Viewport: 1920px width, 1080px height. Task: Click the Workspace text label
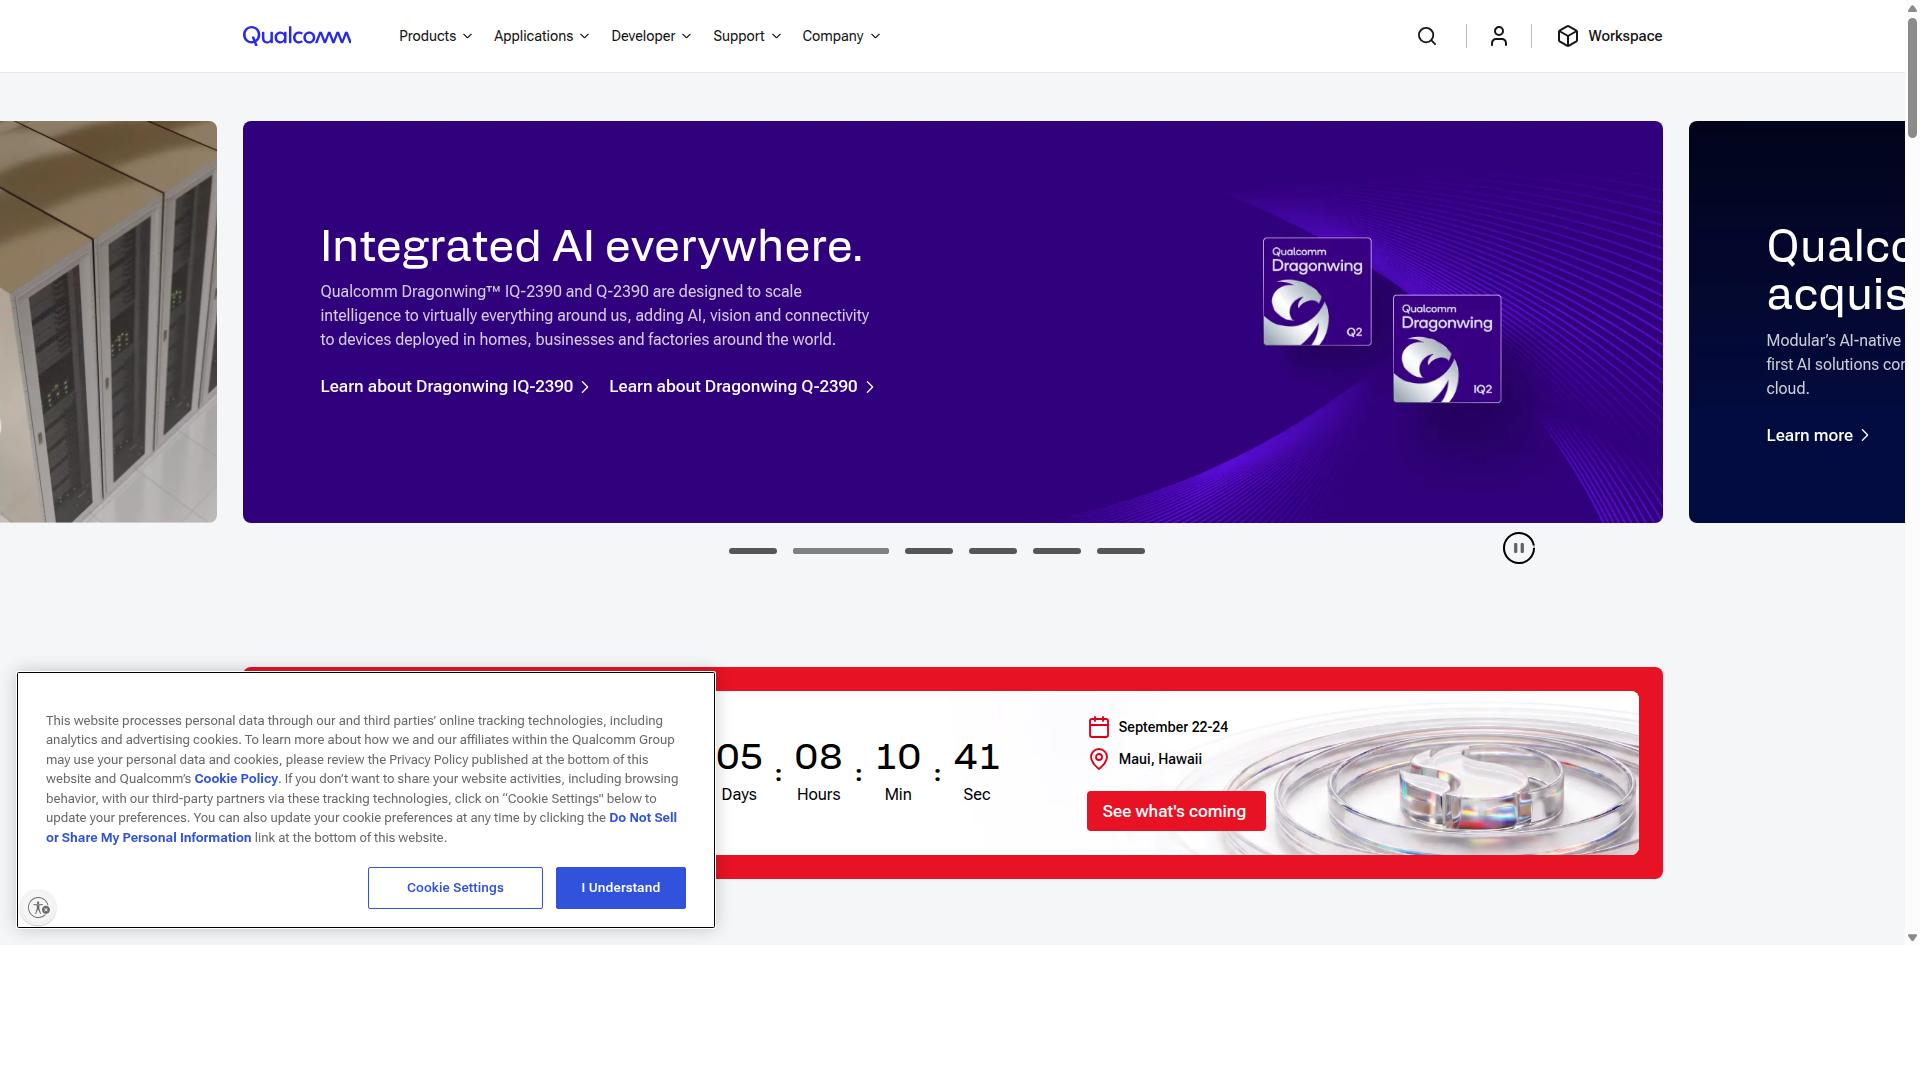pos(1625,36)
